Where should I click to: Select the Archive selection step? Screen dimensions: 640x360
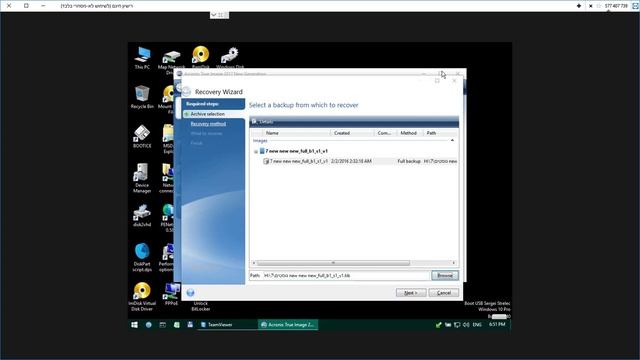point(207,114)
